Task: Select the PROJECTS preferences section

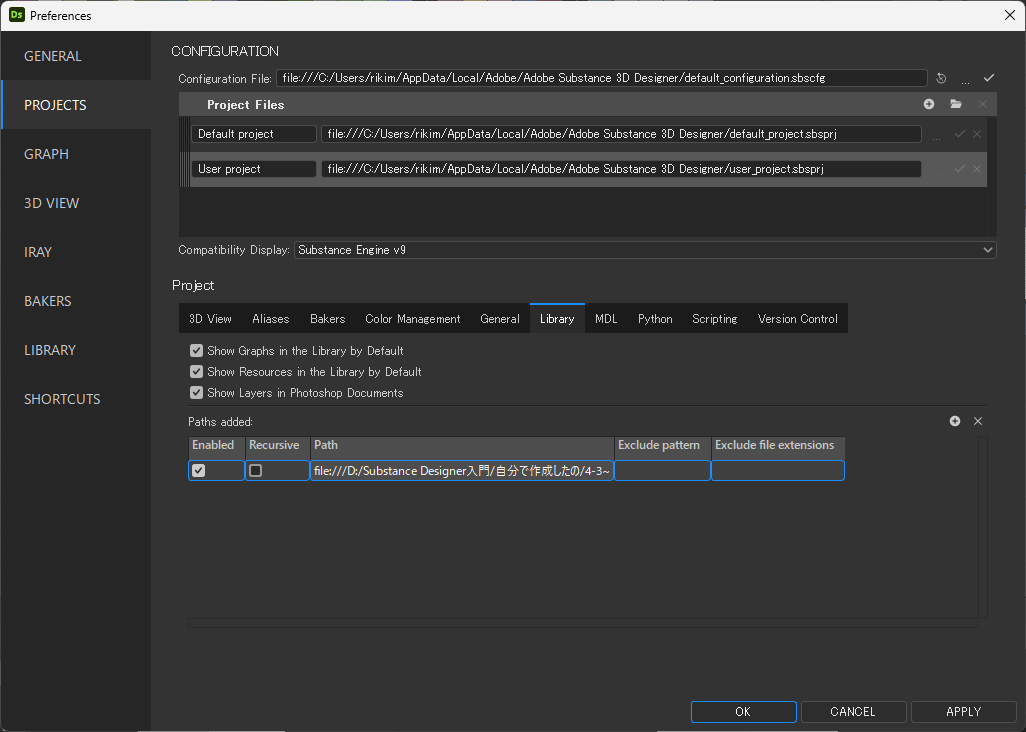Action: click(x=76, y=105)
